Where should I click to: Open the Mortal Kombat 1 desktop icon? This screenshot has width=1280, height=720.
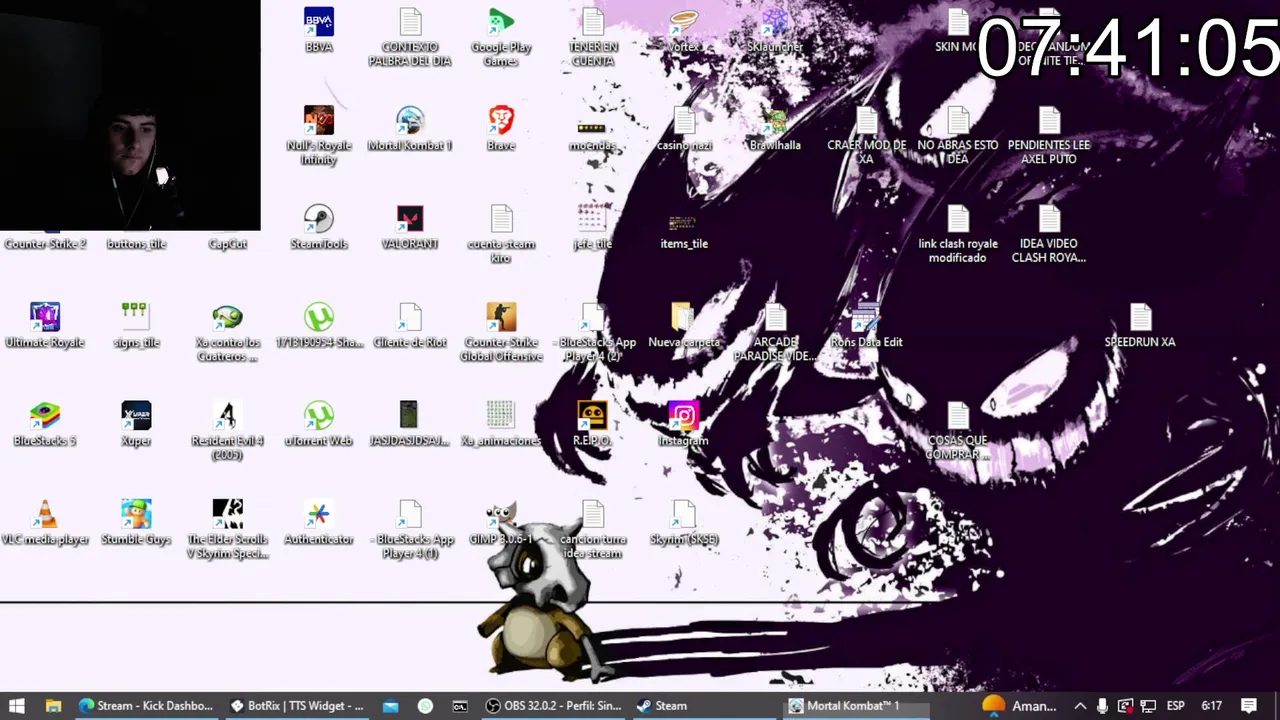[x=410, y=129]
